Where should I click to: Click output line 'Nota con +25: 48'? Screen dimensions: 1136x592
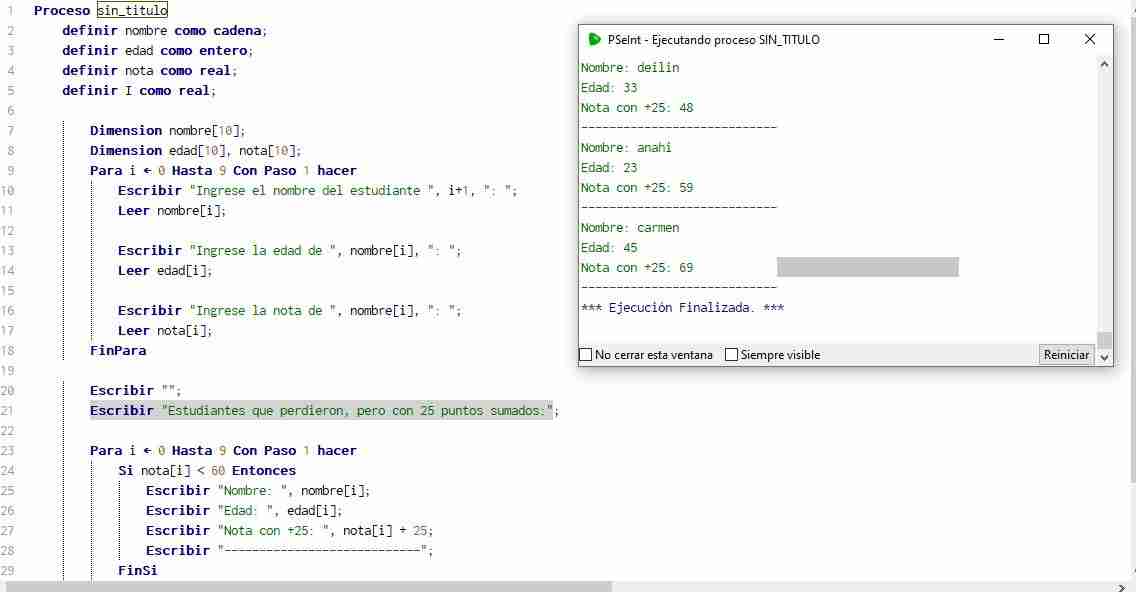(x=637, y=108)
